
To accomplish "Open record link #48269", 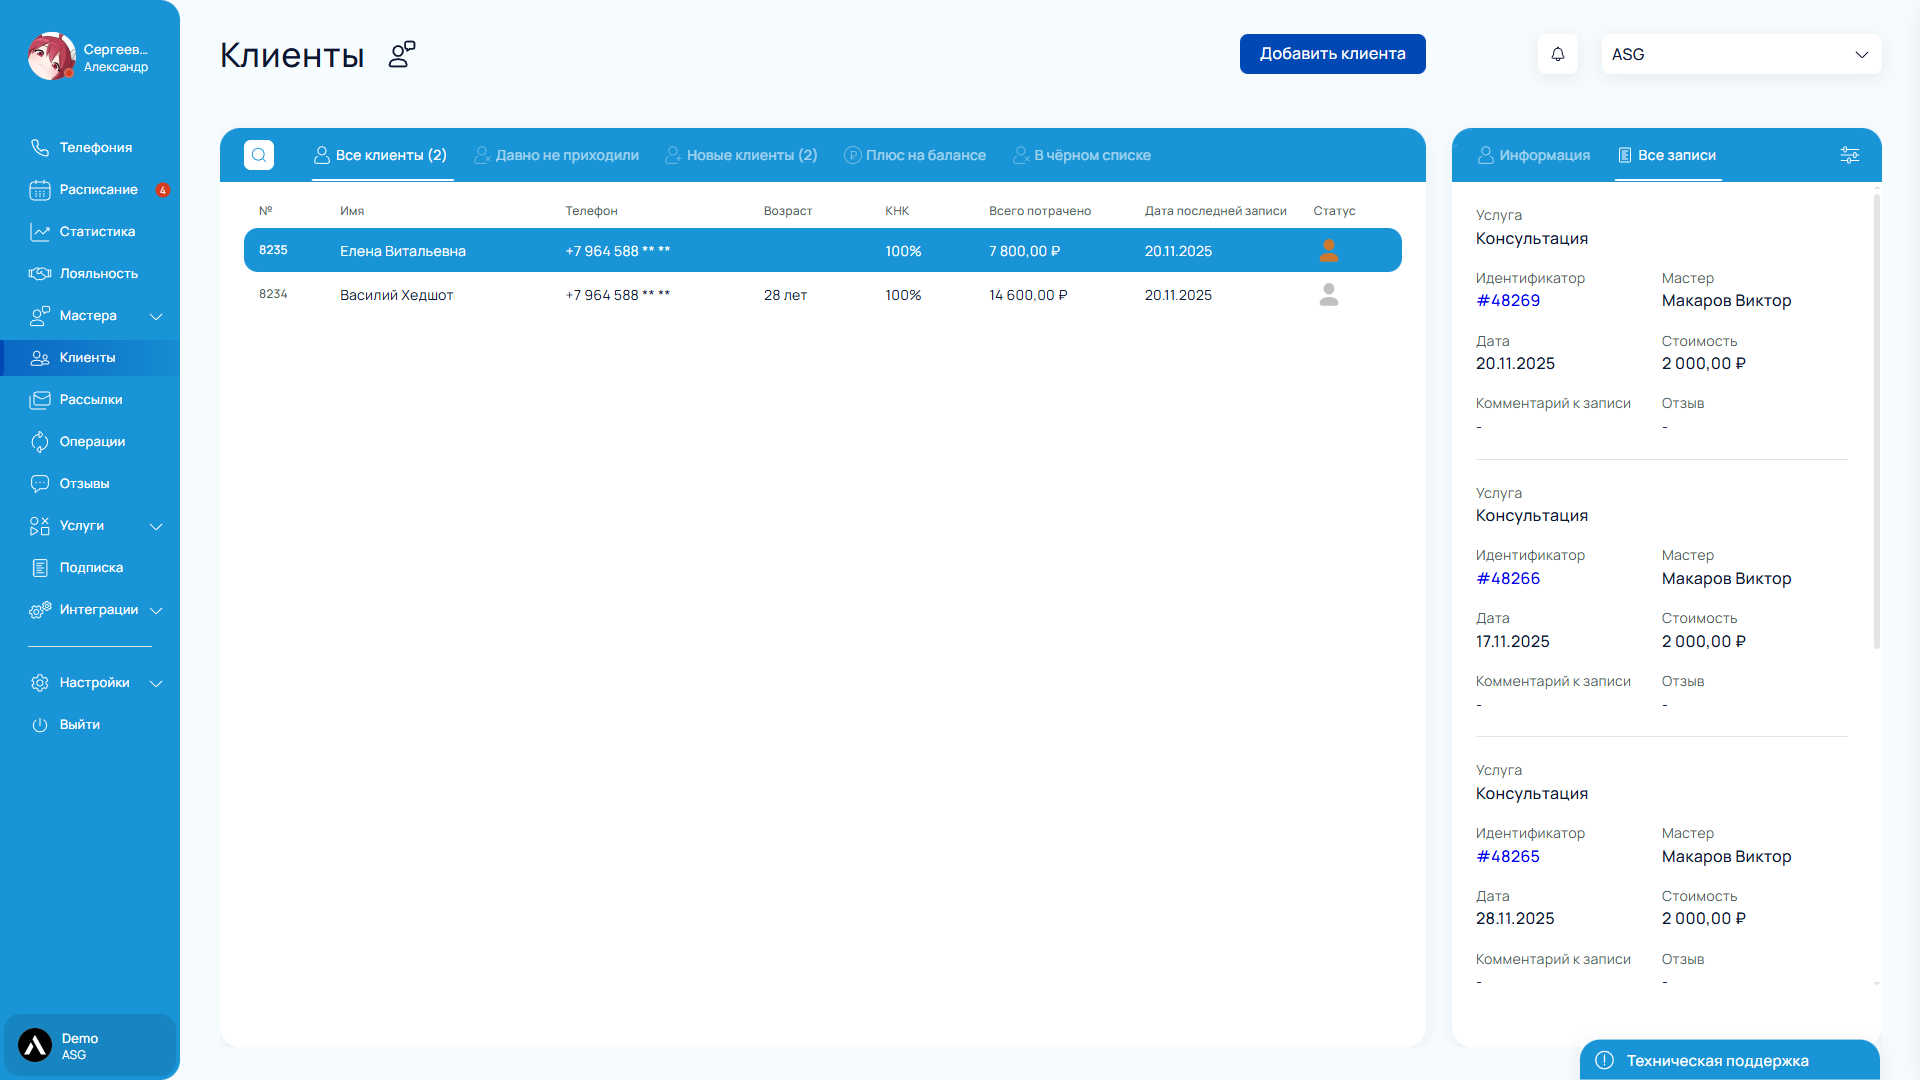I will click(x=1508, y=300).
